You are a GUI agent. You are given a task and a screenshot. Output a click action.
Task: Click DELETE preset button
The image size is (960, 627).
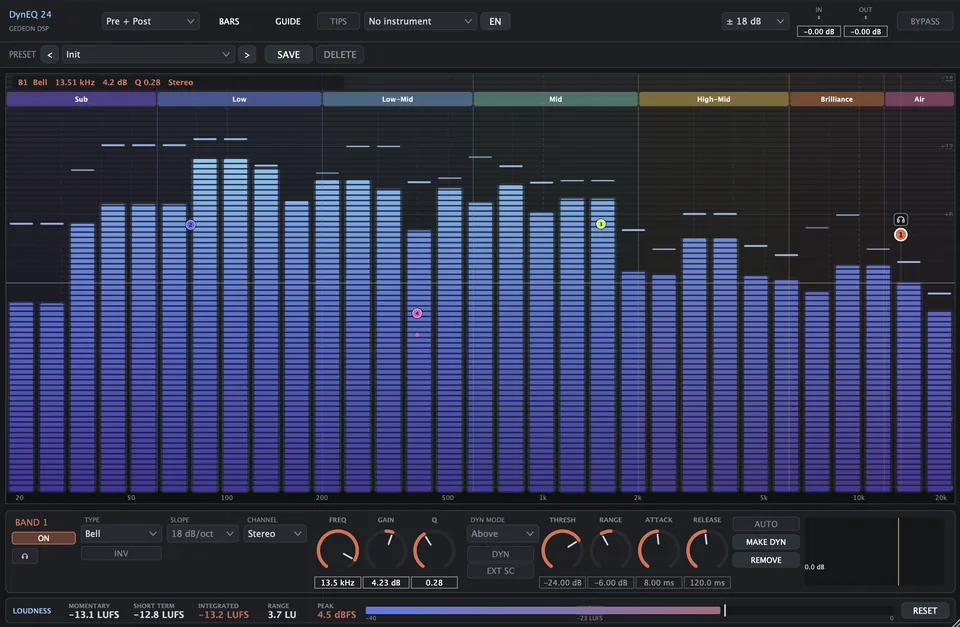(x=340, y=54)
